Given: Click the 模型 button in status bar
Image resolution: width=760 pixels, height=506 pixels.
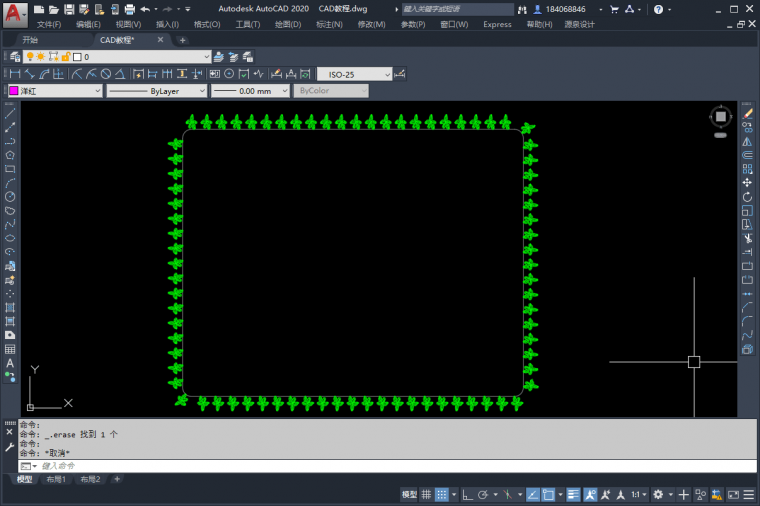Looking at the screenshot, I should [x=409, y=495].
